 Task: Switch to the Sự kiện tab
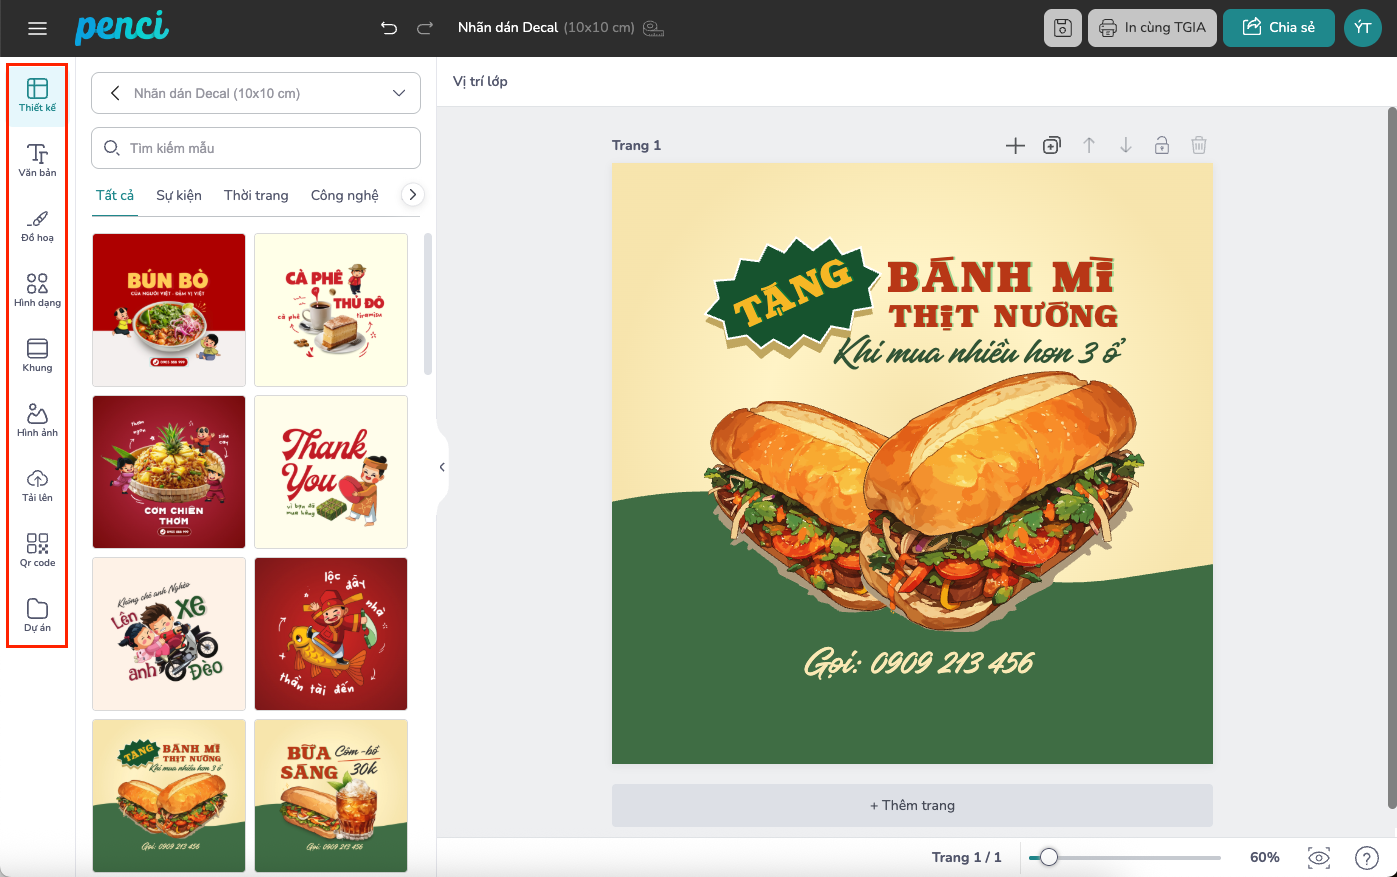tap(179, 195)
